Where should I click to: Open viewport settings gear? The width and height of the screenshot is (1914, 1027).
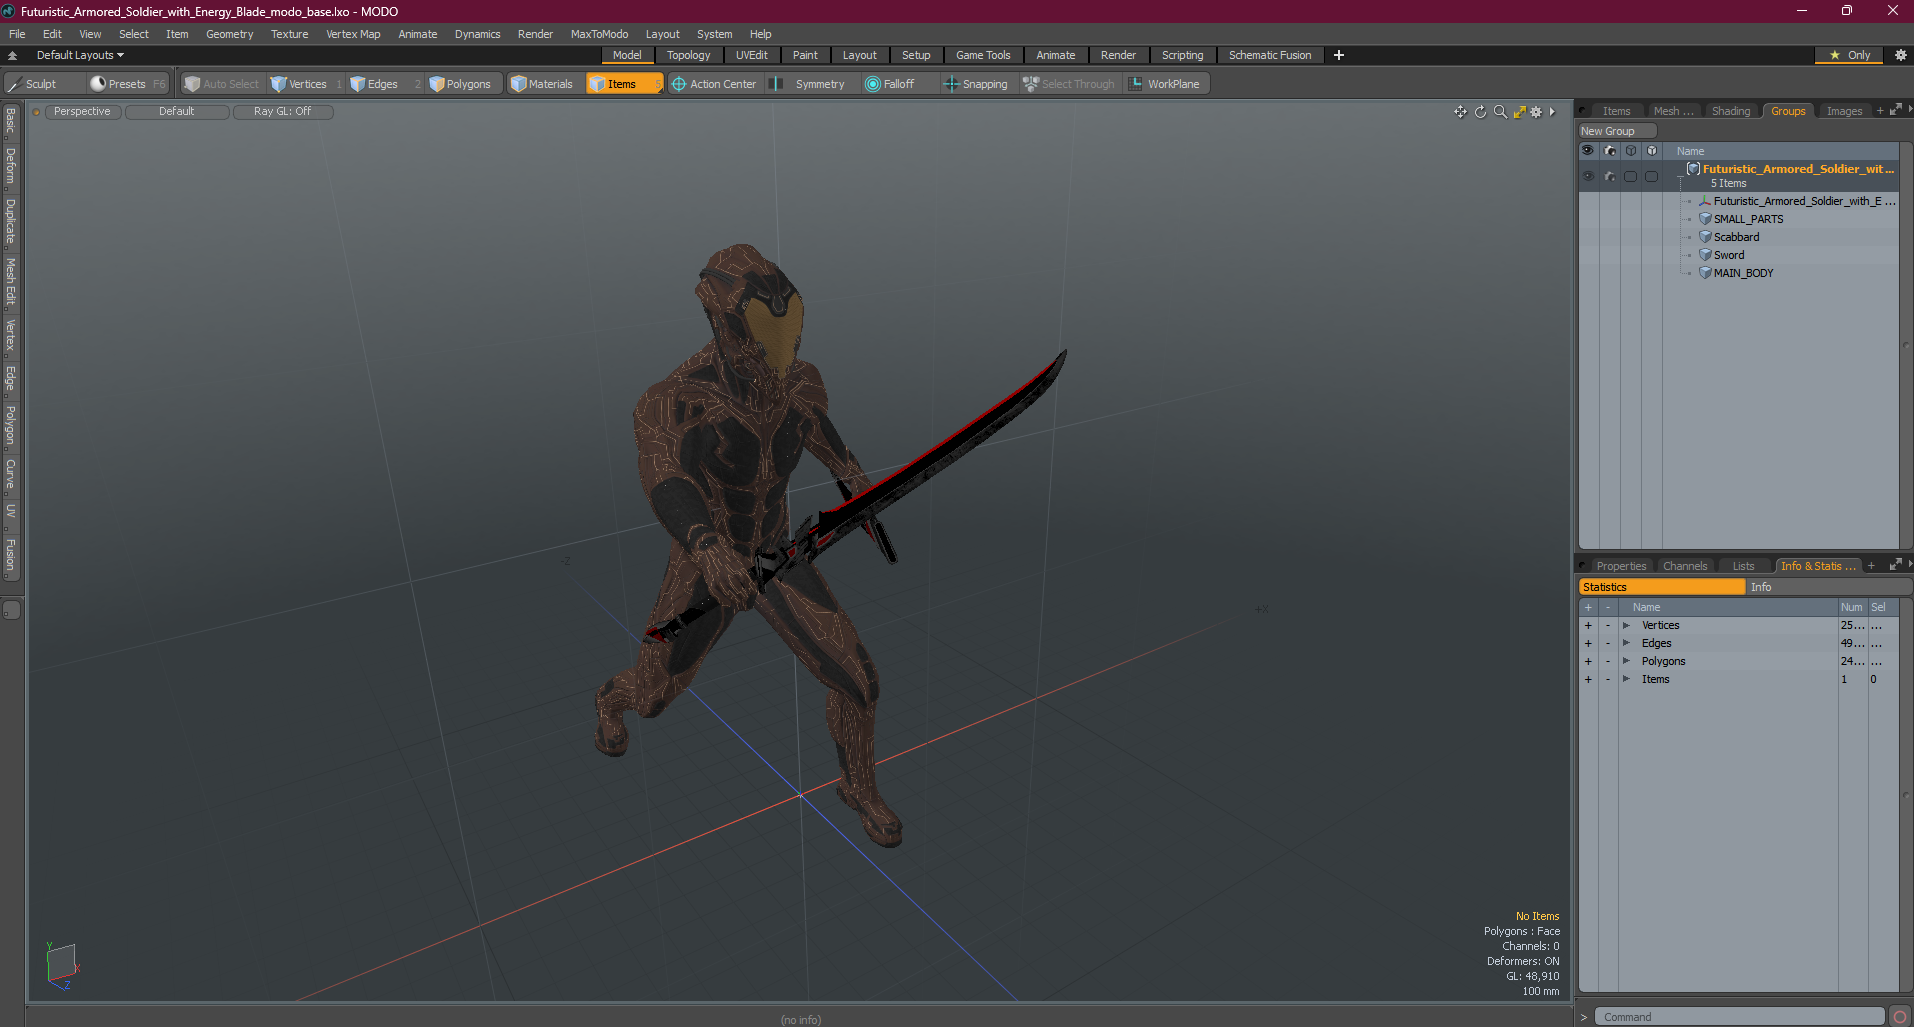(x=1537, y=112)
